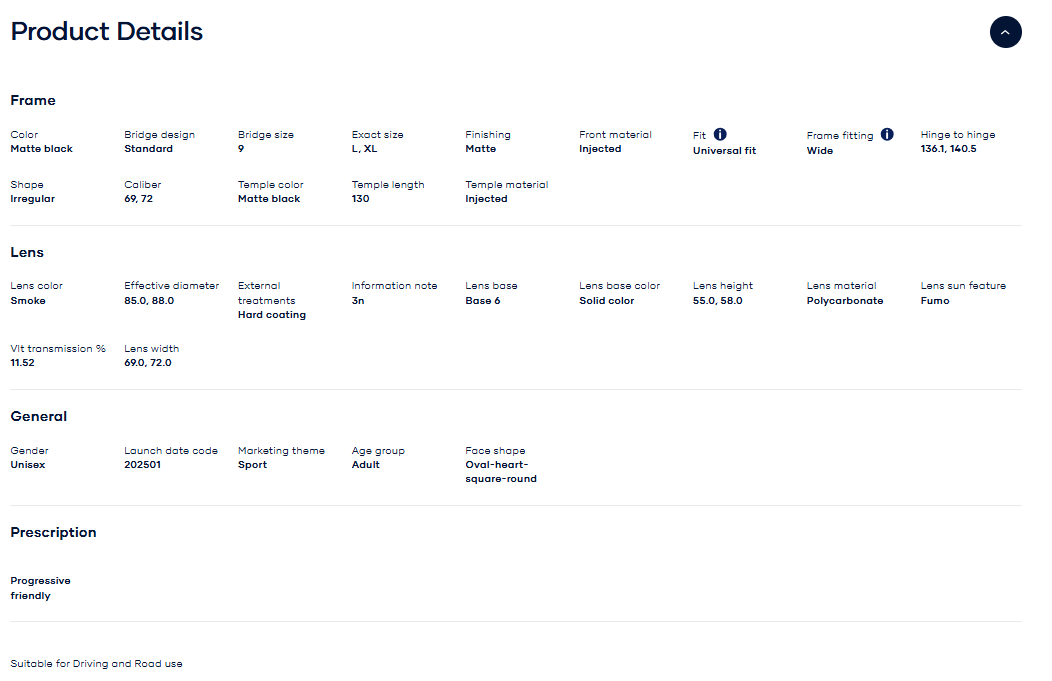Click the Universal fit value text
Image resolution: width=1052 pixels, height=681 pixels.
pyautogui.click(x=724, y=151)
